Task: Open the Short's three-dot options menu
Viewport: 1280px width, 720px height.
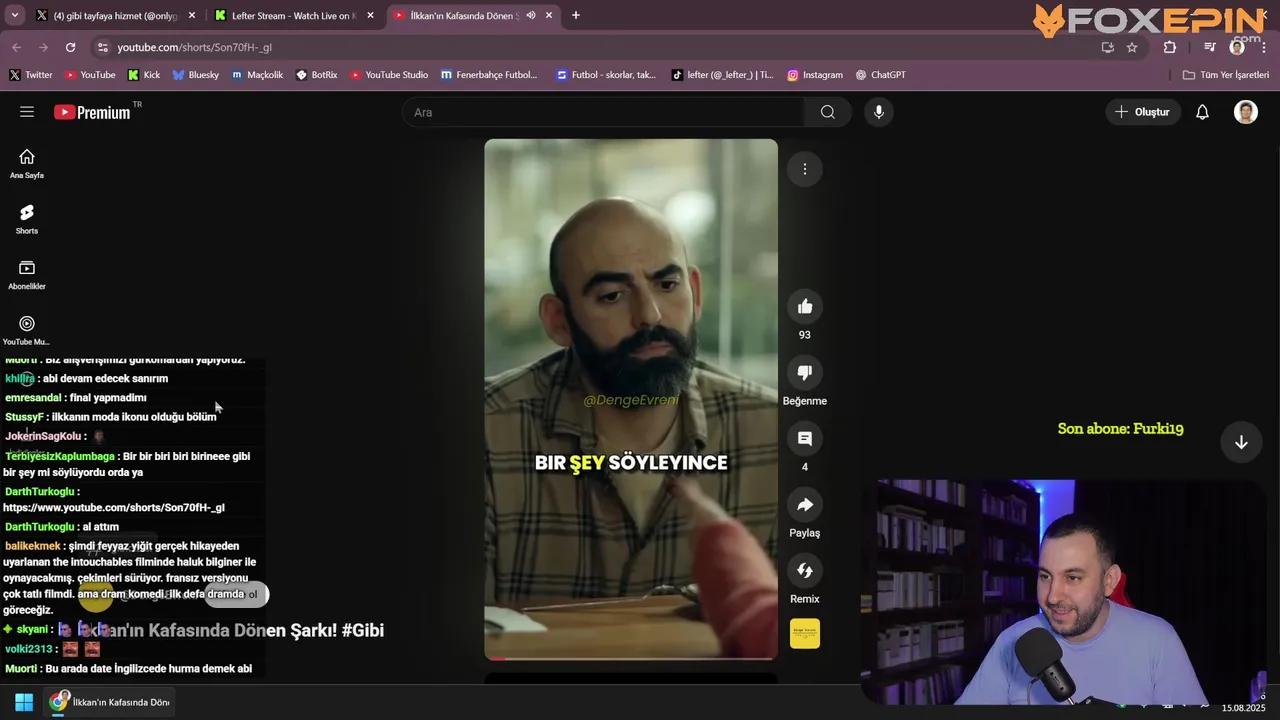Action: click(805, 169)
